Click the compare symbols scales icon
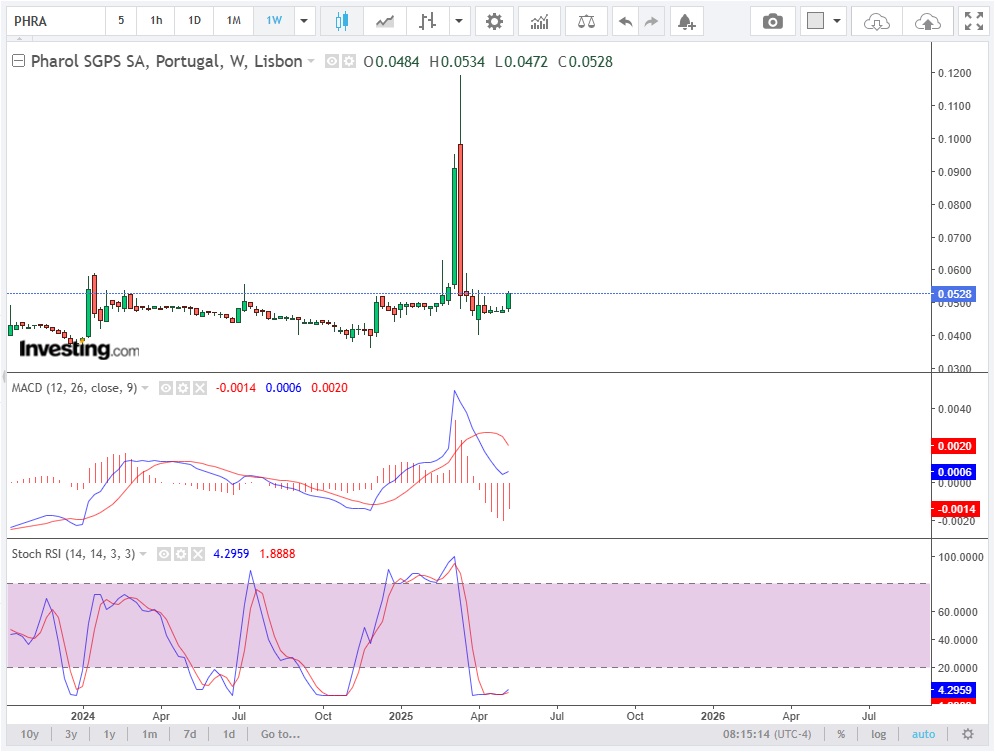 tap(586, 21)
